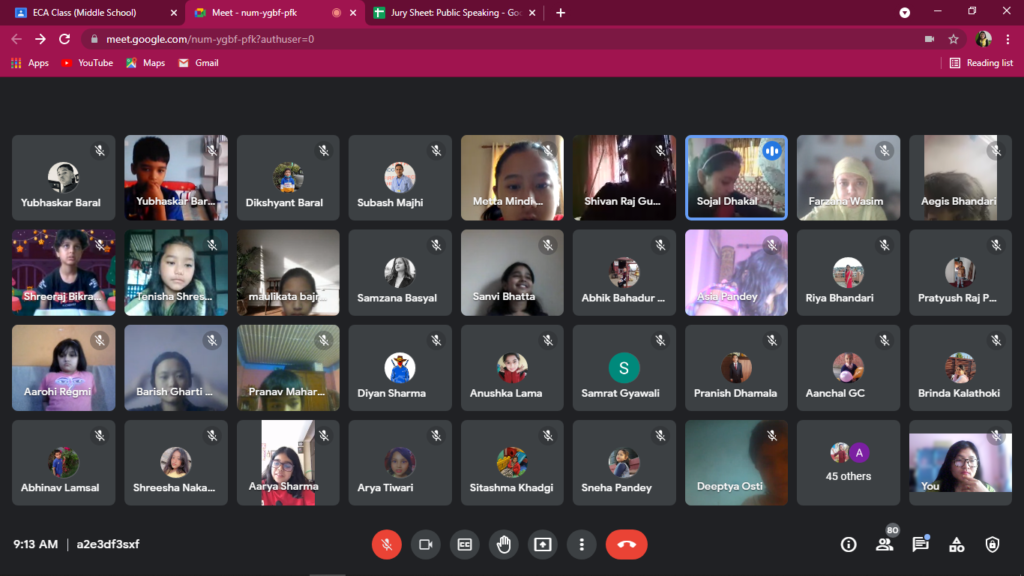Image resolution: width=1024 pixels, height=576 pixels.
Task: Open the meeting details info panel
Action: pyautogui.click(x=848, y=544)
